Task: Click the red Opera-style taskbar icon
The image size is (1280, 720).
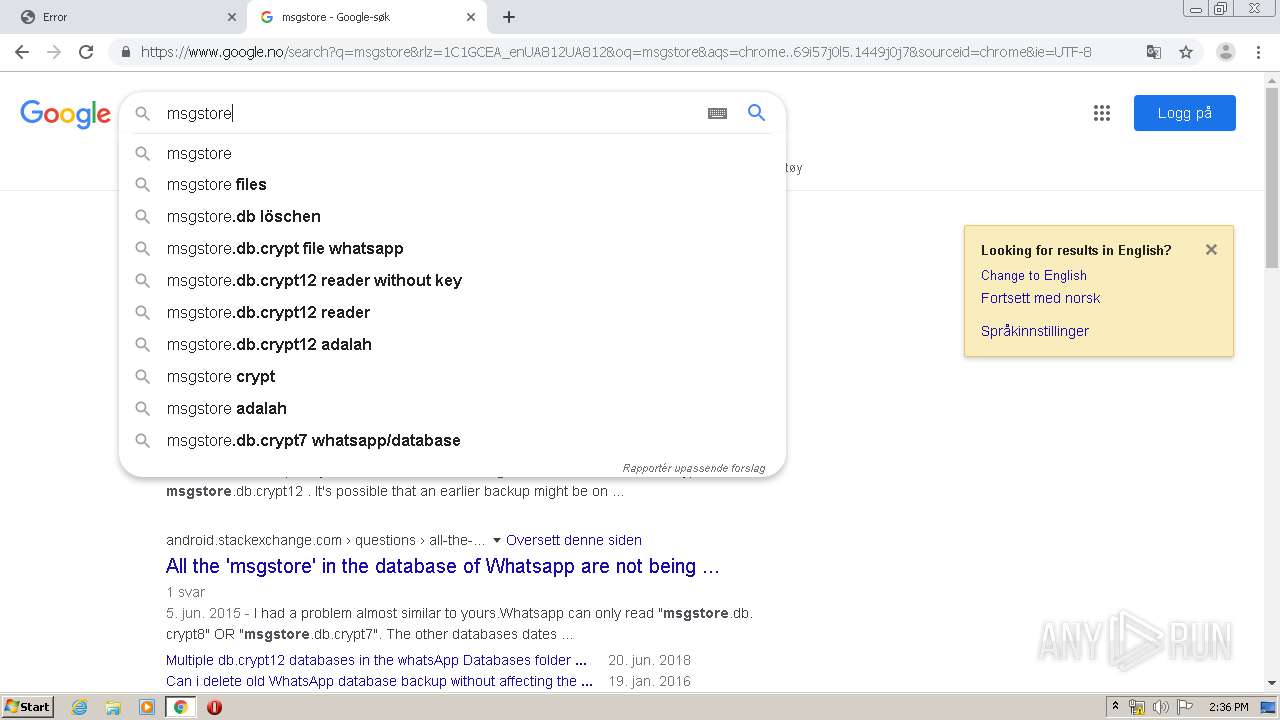Action: coord(214,707)
